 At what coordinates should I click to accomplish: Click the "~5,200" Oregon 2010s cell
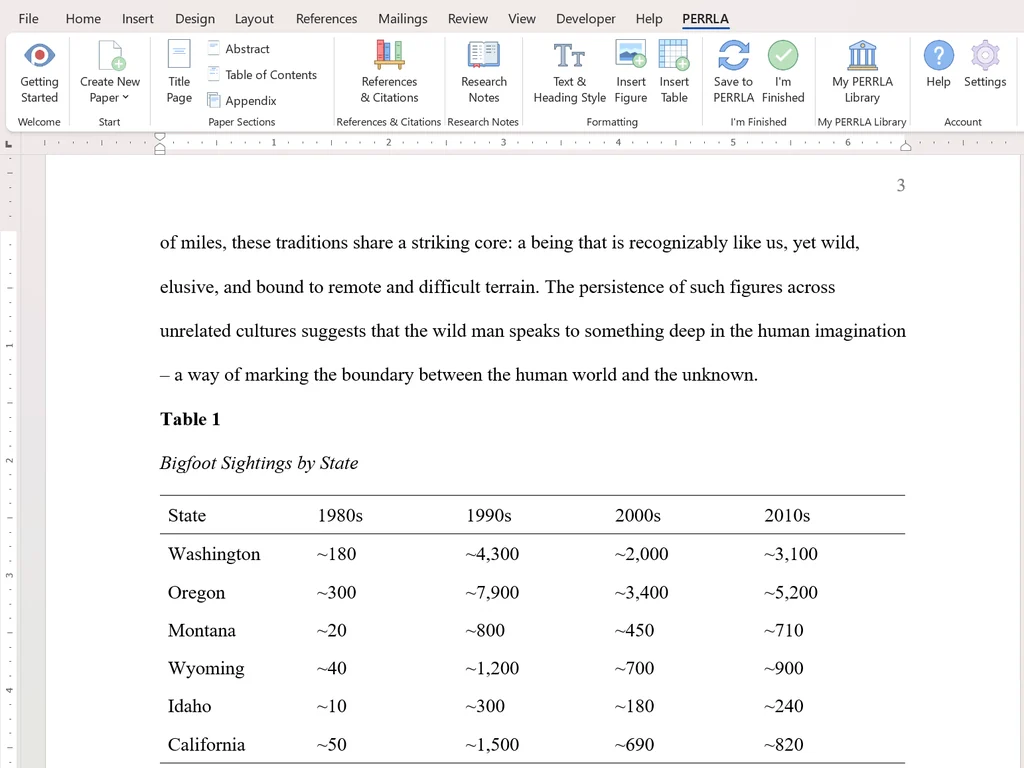791,592
